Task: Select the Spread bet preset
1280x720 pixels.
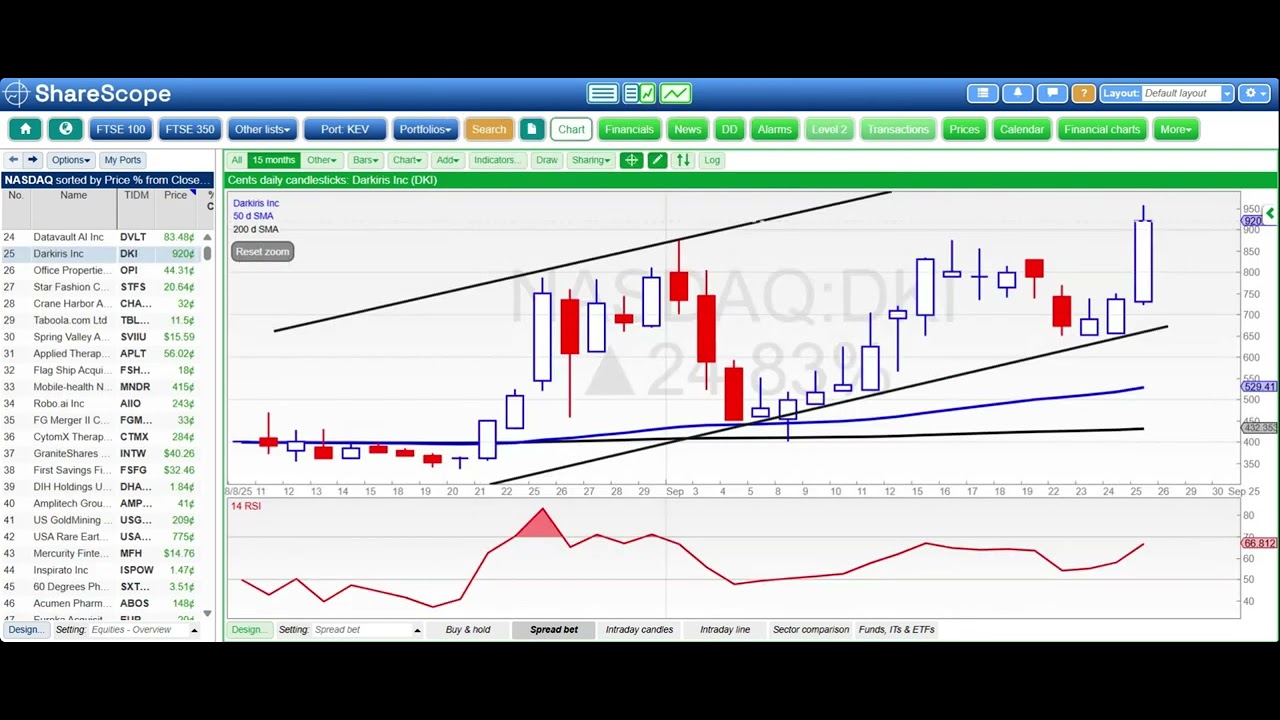Action: (554, 630)
